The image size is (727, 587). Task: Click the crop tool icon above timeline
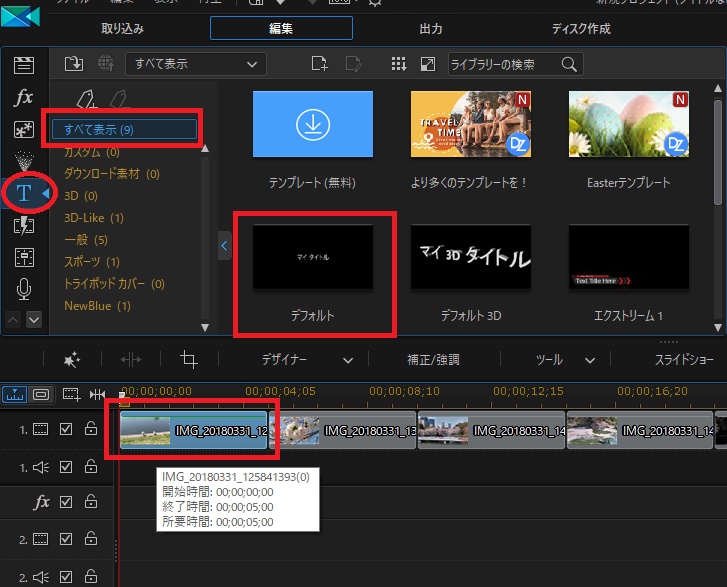click(188, 359)
